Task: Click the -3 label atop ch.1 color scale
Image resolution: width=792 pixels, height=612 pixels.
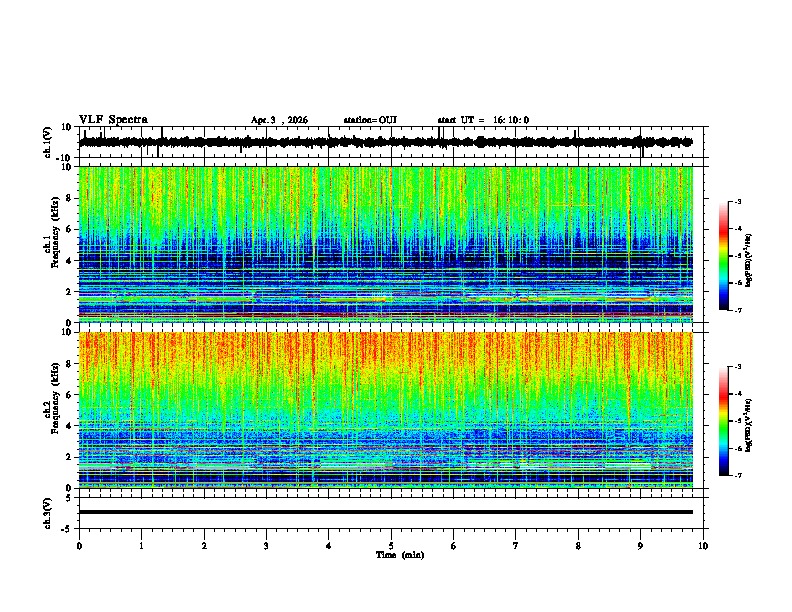Action: pyautogui.click(x=737, y=202)
